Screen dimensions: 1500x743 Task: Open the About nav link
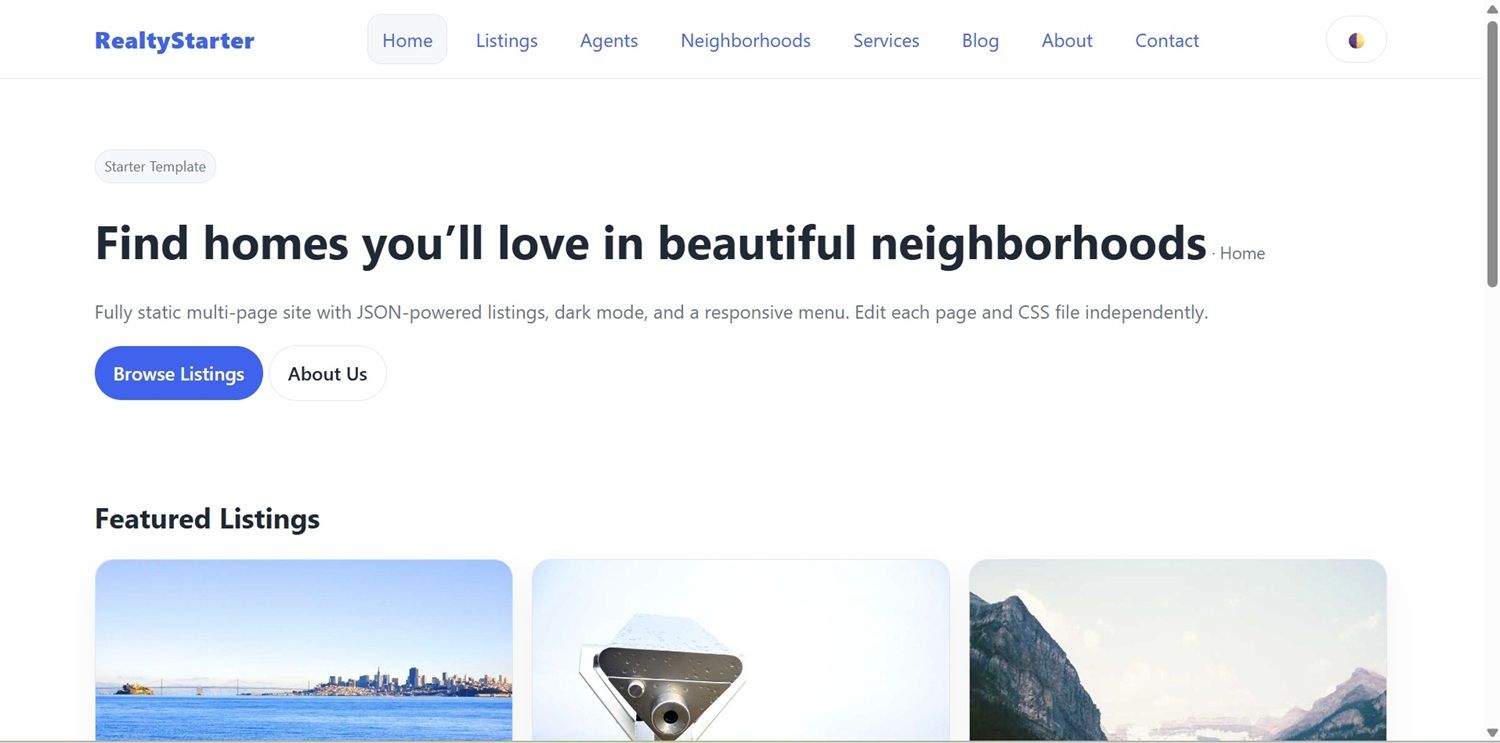tap(1067, 40)
